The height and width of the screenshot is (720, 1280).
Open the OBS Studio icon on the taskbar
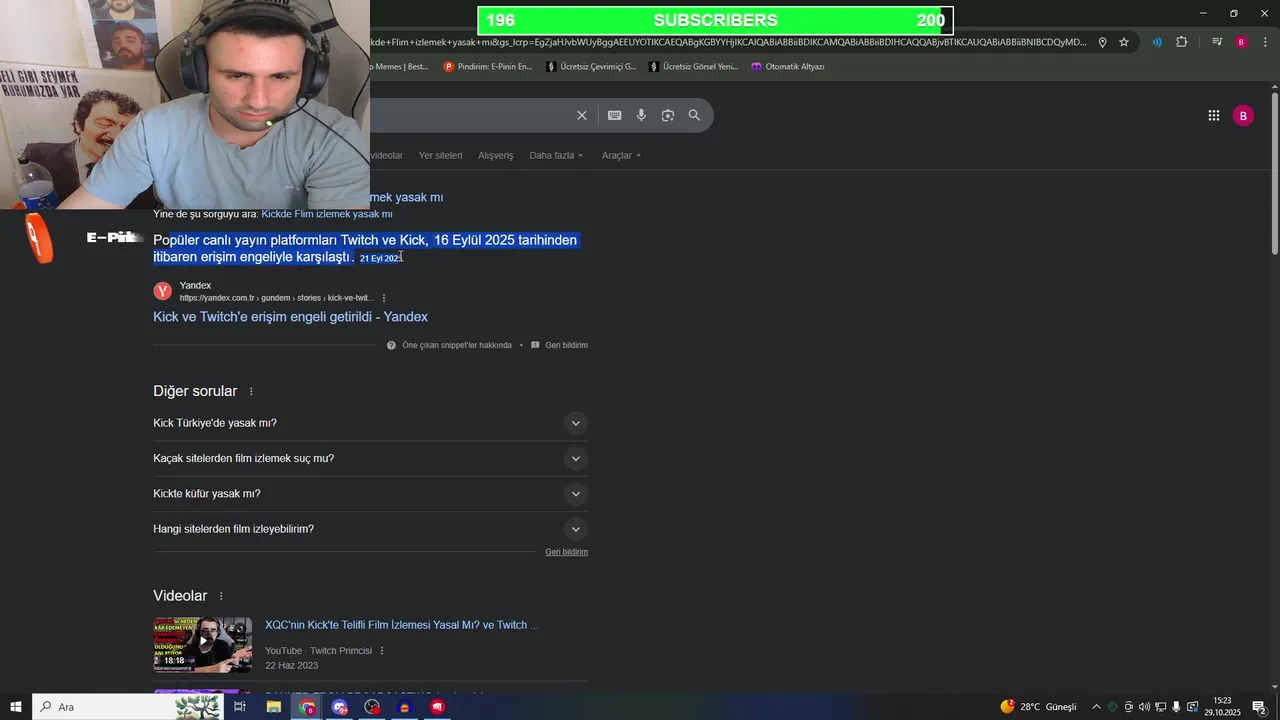coord(373,707)
